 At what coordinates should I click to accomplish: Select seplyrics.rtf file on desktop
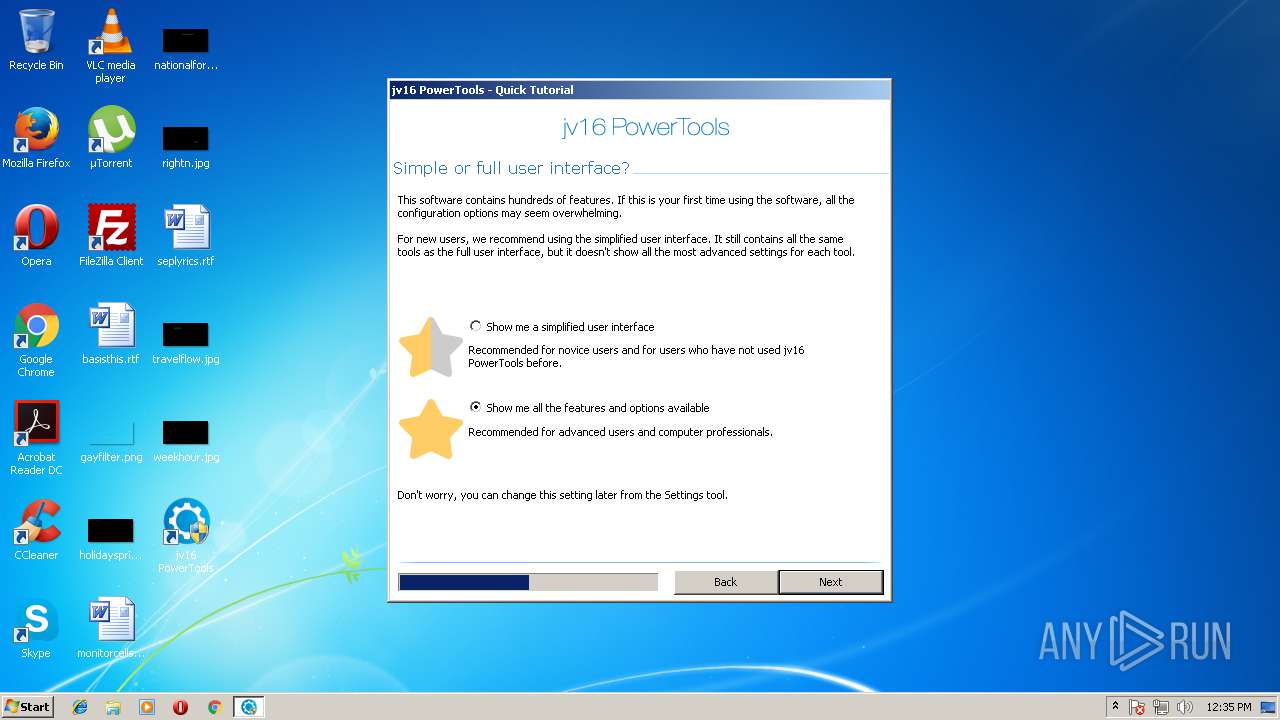186,237
